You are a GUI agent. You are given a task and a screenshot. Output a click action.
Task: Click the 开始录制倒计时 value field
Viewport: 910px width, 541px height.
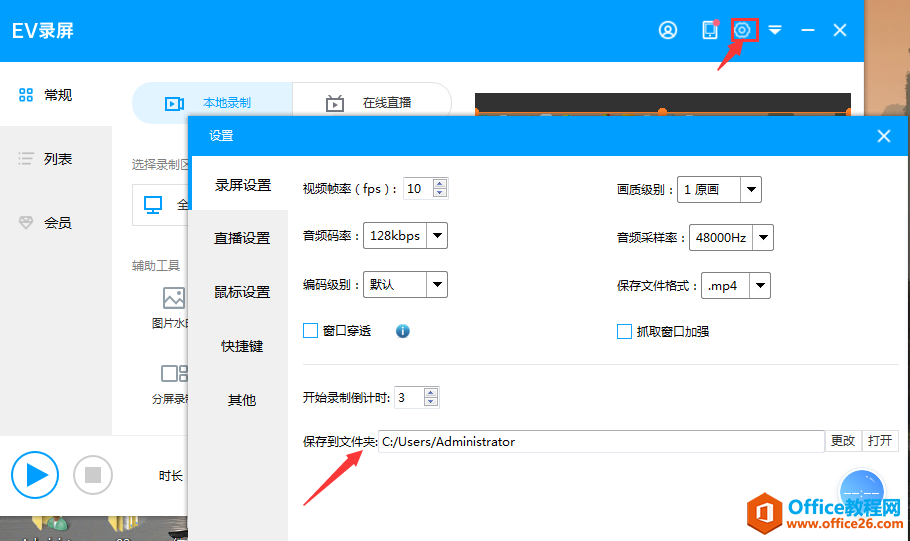pyautogui.click(x=409, y=398)
